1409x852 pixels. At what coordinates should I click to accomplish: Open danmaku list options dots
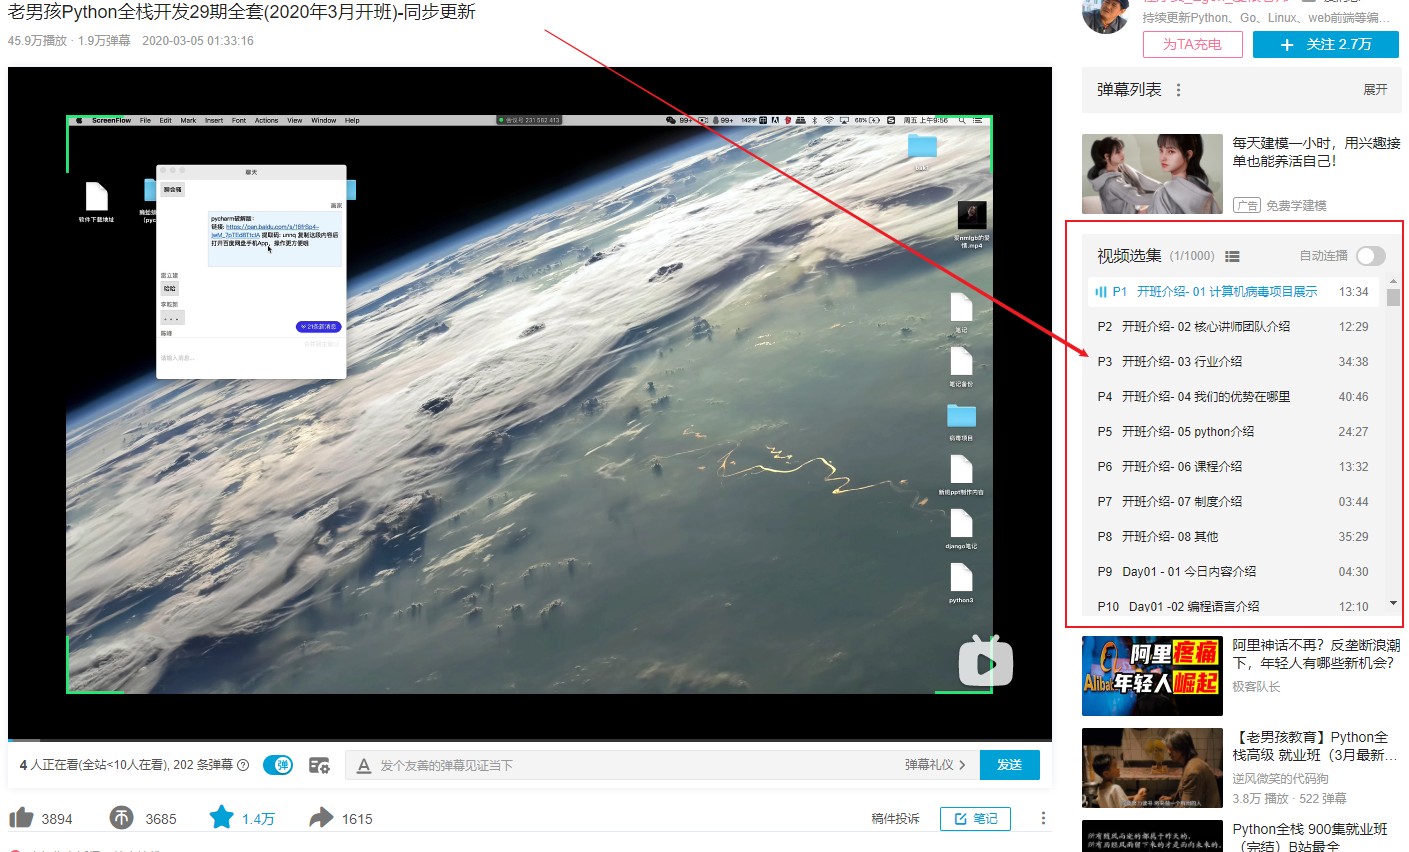1178,90
